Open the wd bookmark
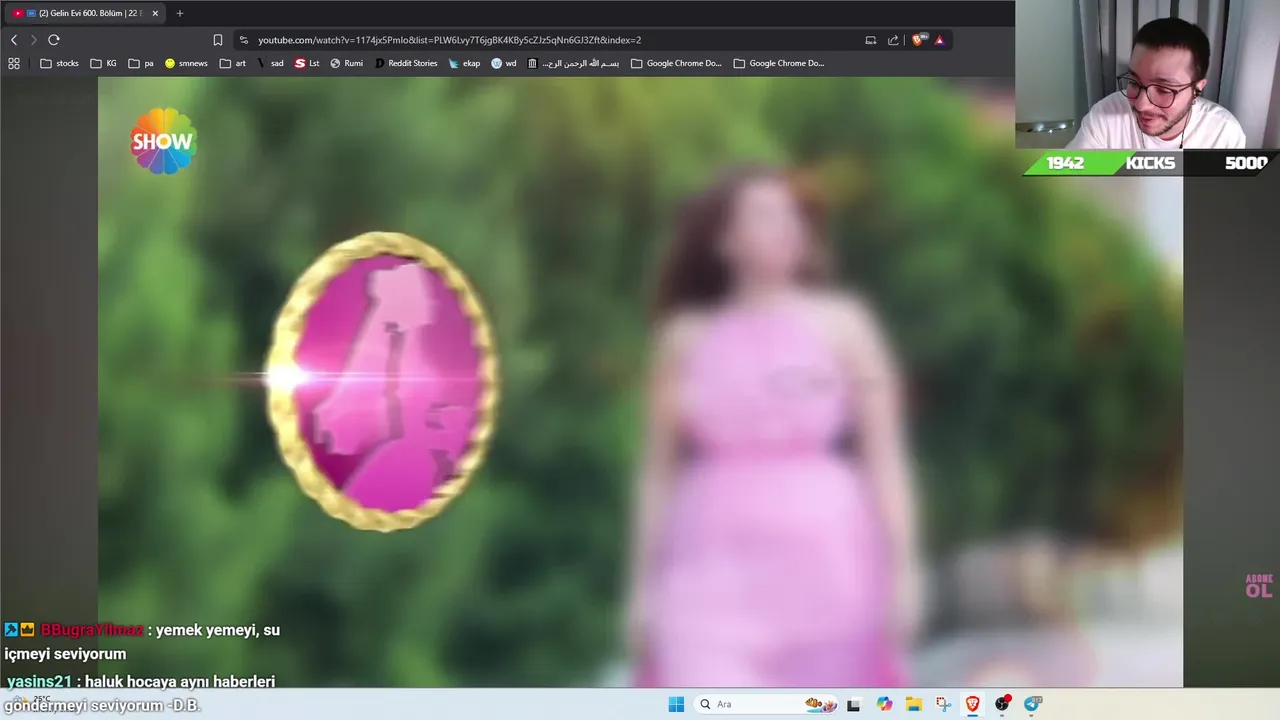Viewport: 1280px width, 720px height. click(504, 63)
